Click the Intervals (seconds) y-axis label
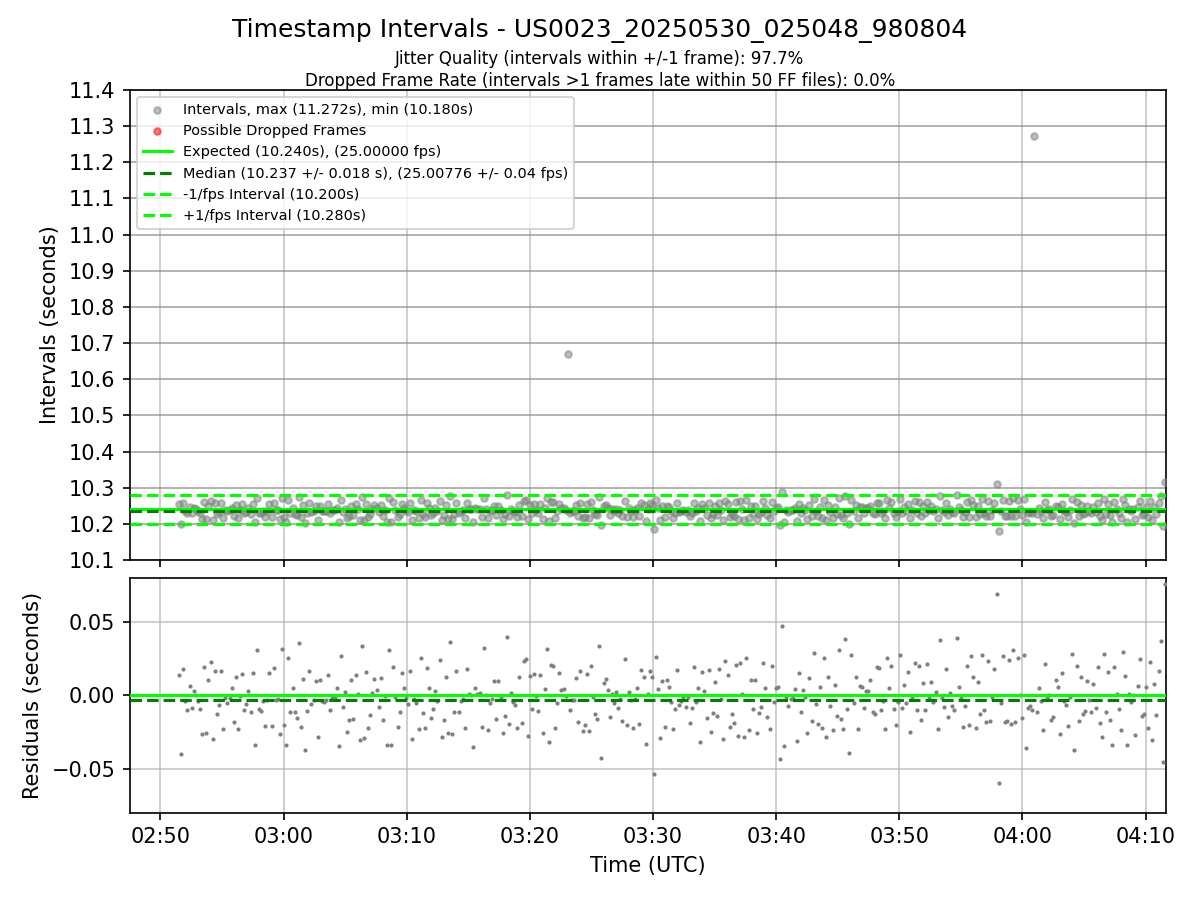Viewport: 1200px width, 900px height. (49, 325)
